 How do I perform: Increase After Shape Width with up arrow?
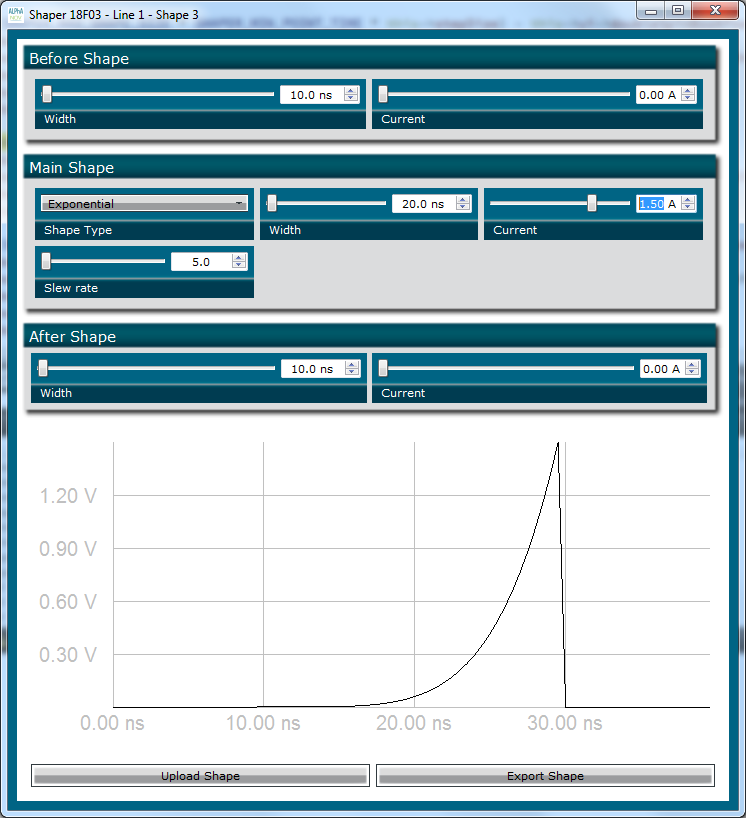tap(352, 365)
